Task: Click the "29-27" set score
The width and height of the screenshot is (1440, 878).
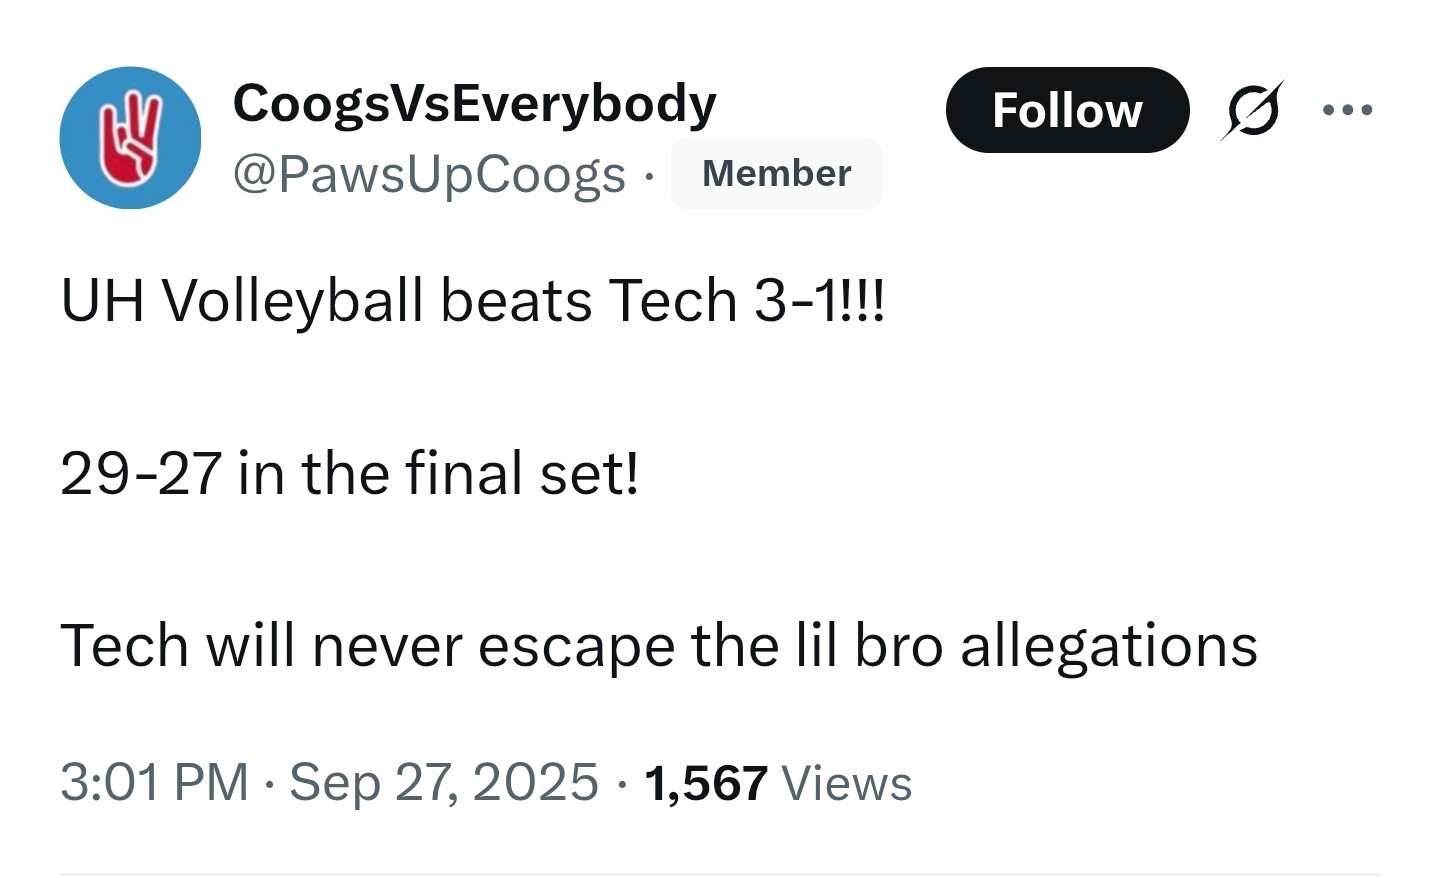Action: [x=140, y=473]
